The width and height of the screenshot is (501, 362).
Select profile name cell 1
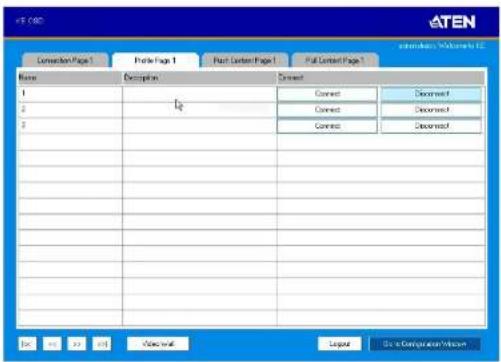[x=70, y=93]
